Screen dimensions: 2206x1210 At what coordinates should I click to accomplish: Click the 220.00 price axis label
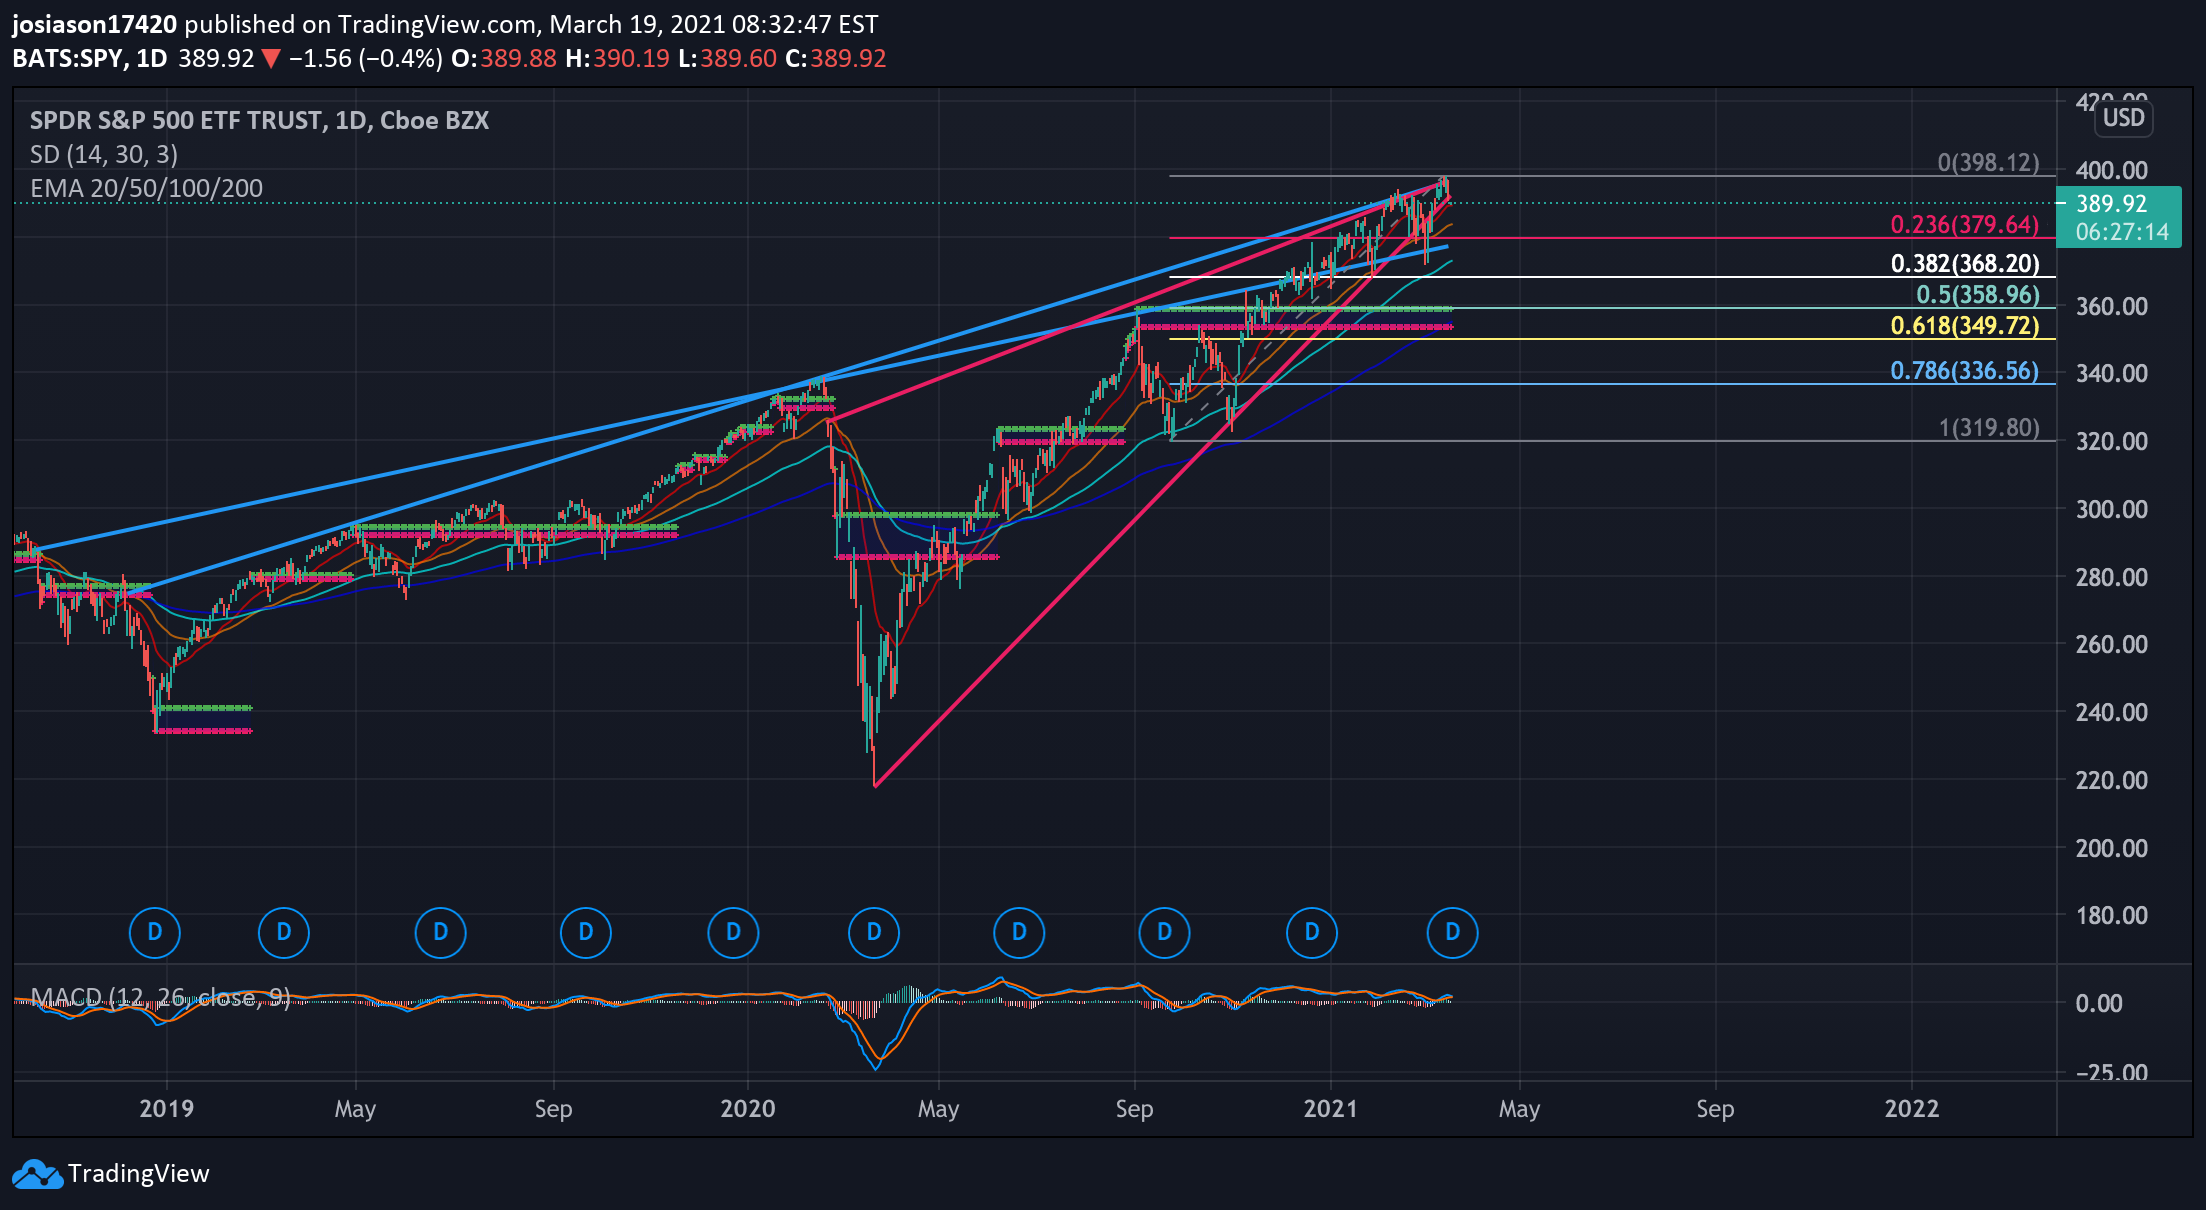[x=2112, y=780]
